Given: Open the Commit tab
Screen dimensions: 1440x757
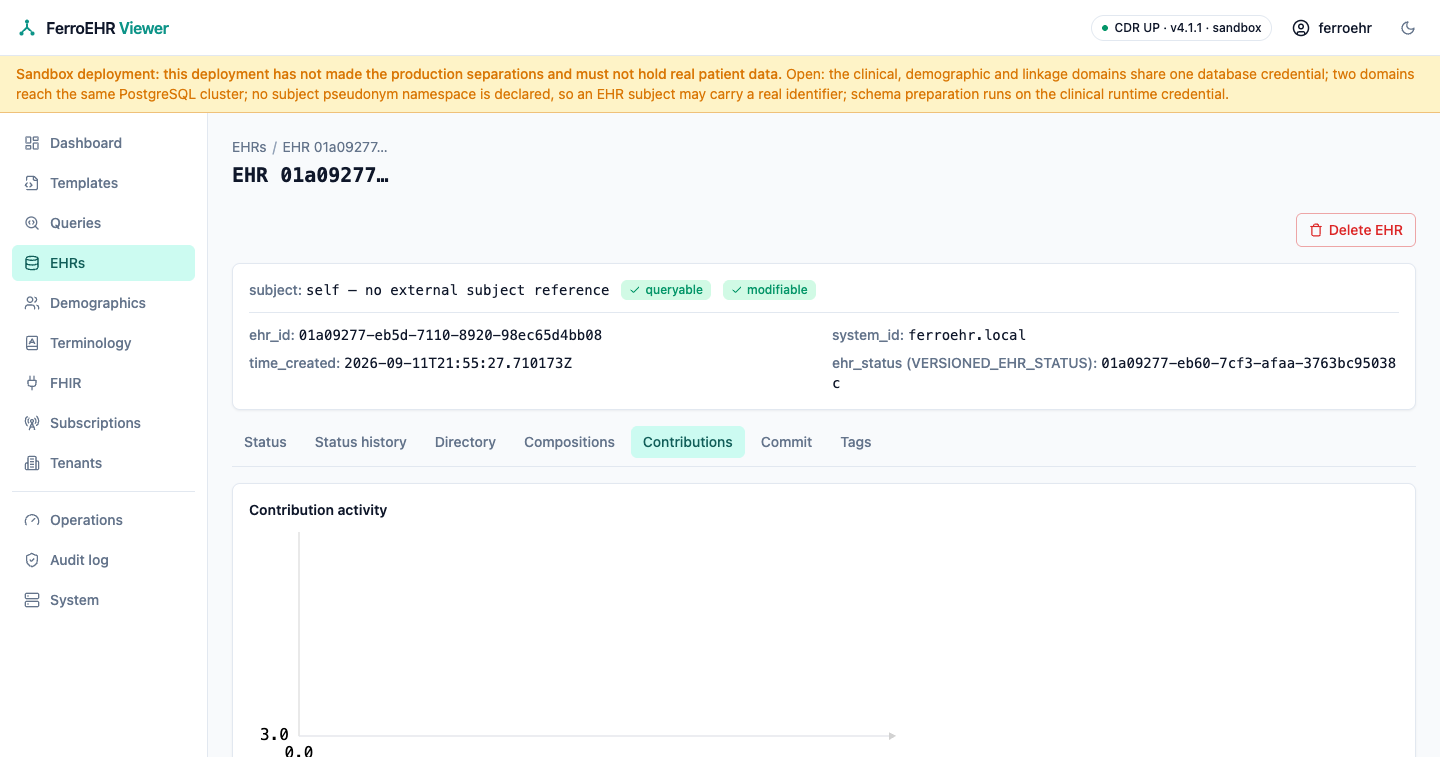Looking at the screenshot, I should [786, 442].
